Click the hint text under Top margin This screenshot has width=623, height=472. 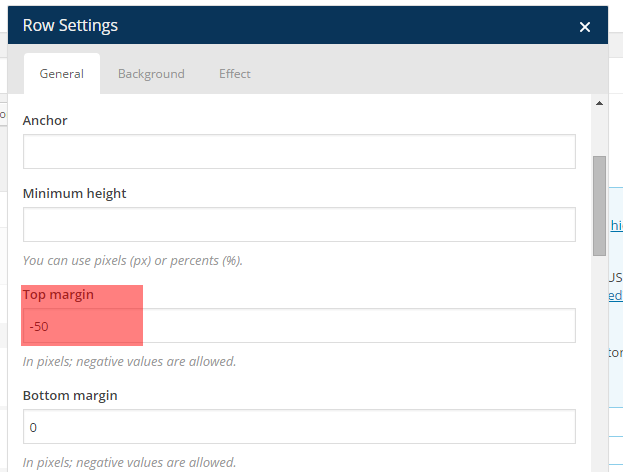tap(129, 361)
